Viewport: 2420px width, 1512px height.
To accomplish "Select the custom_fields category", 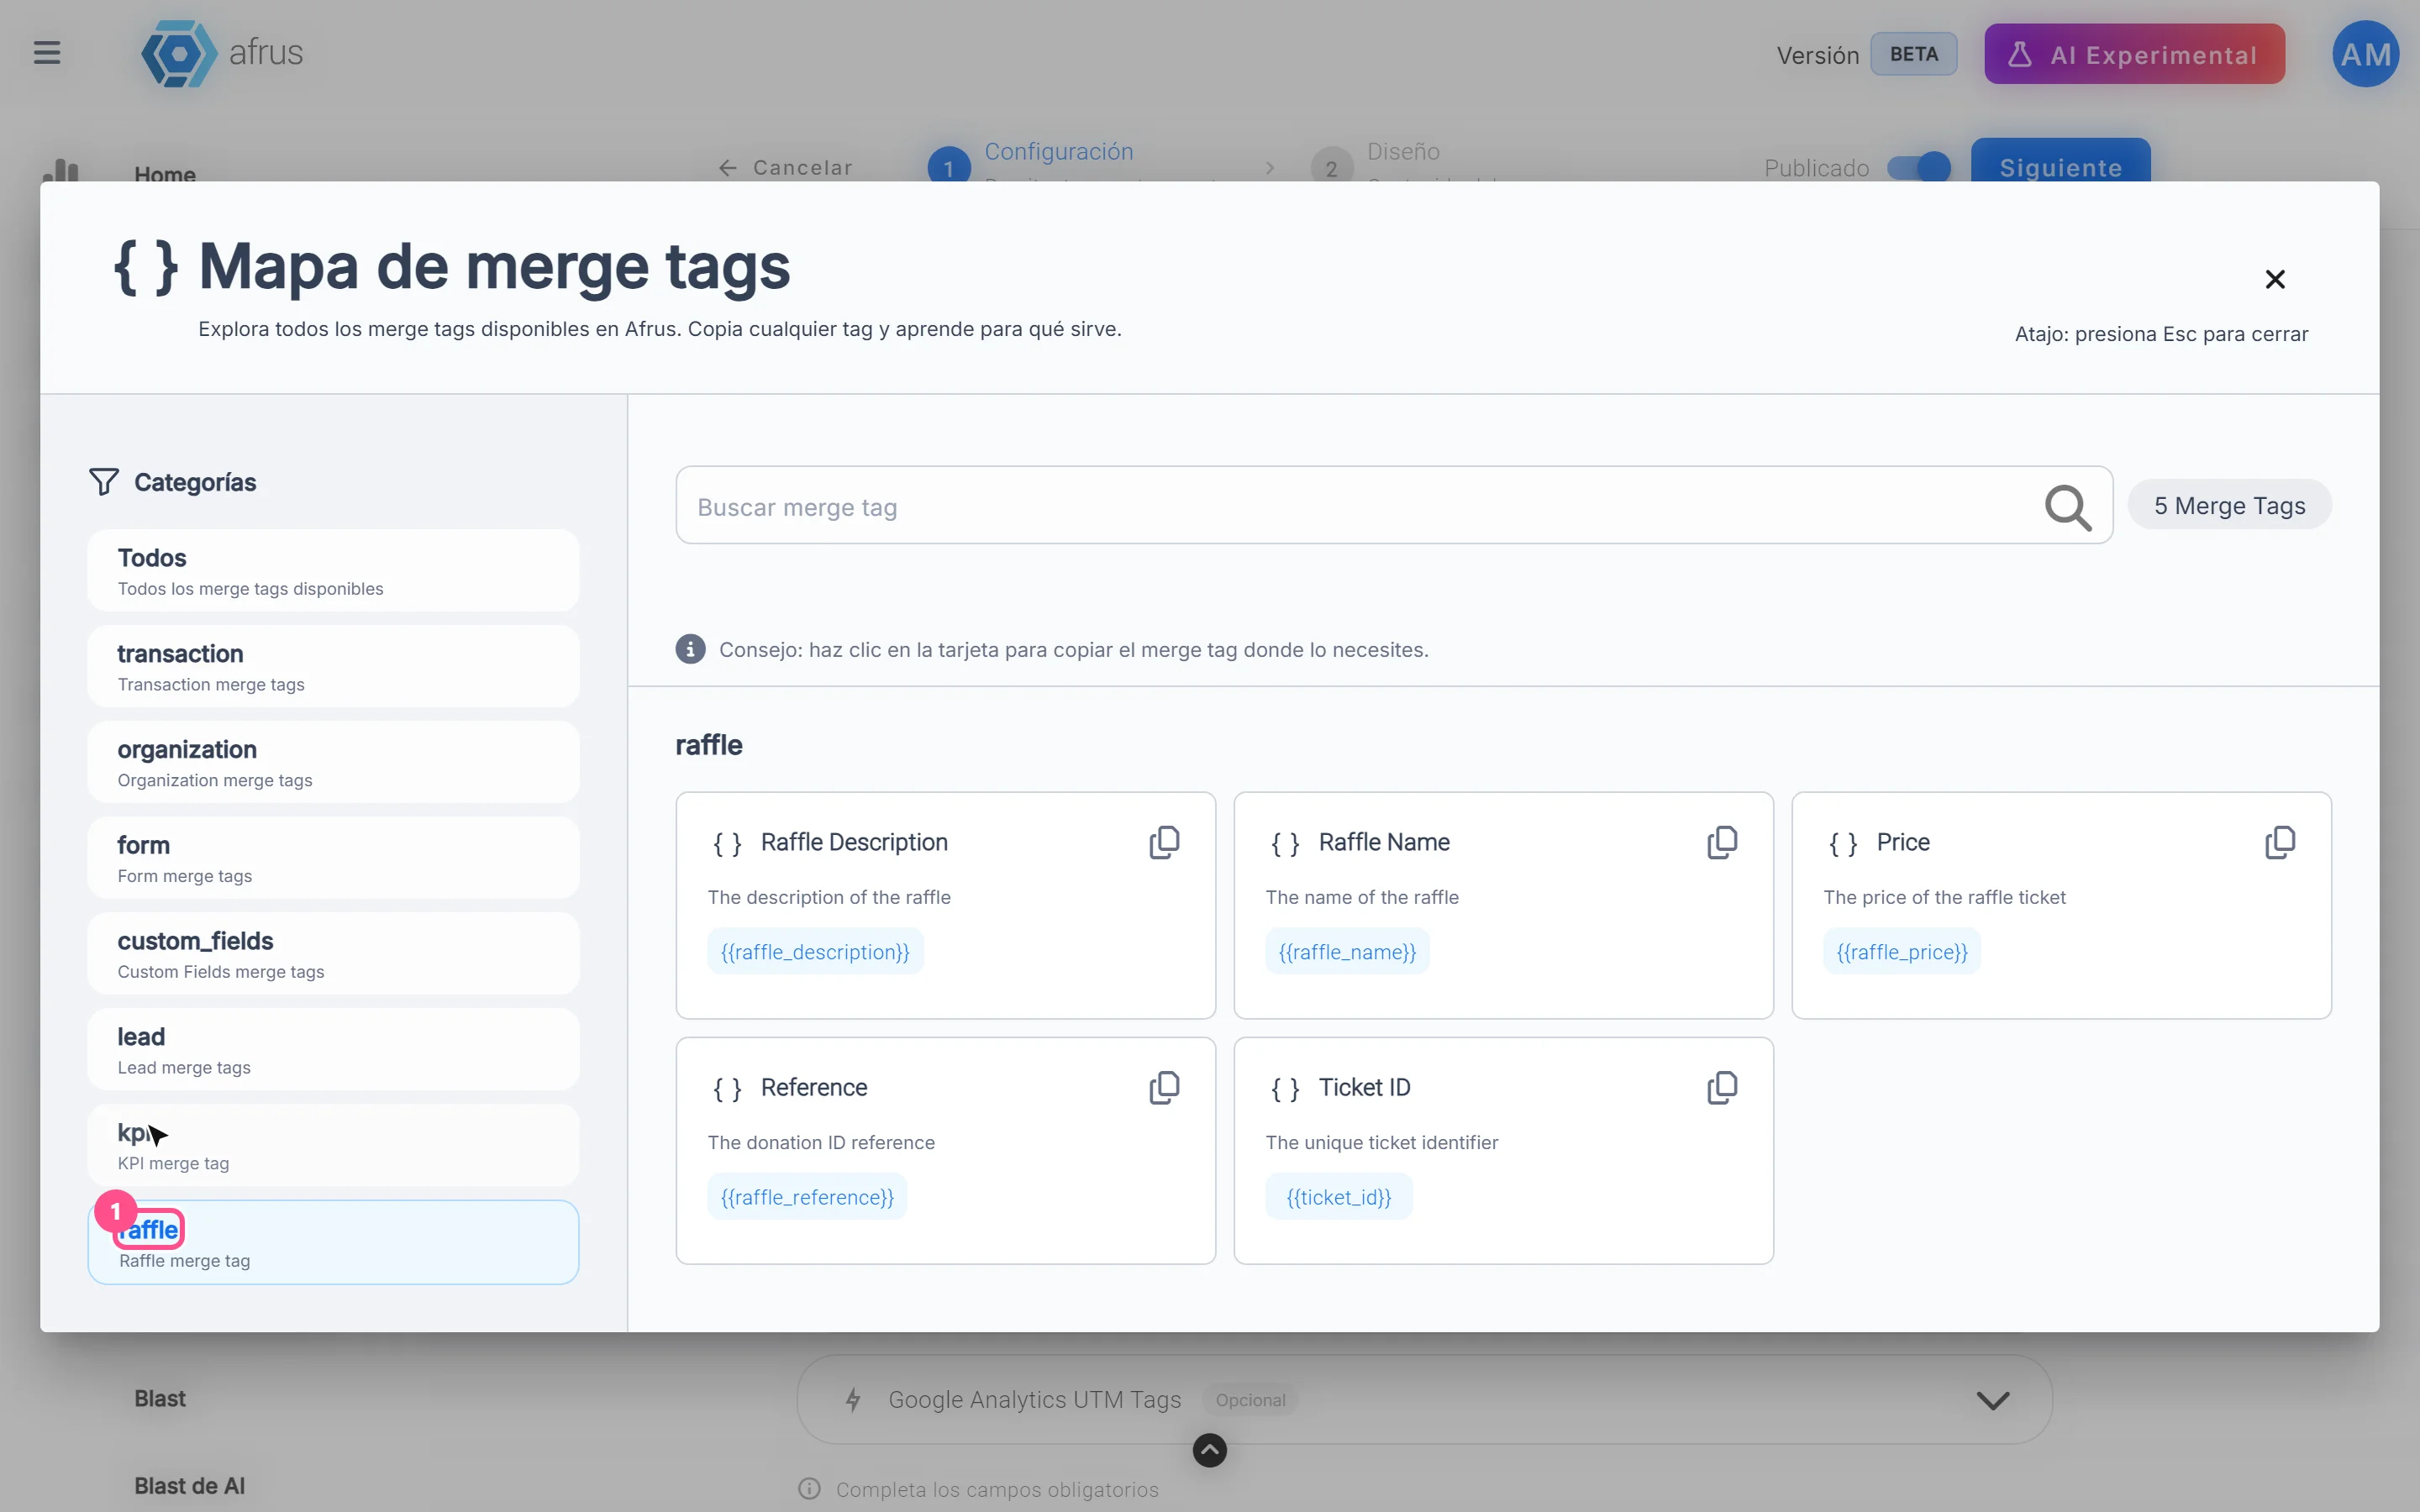I will tap(333, 954).
